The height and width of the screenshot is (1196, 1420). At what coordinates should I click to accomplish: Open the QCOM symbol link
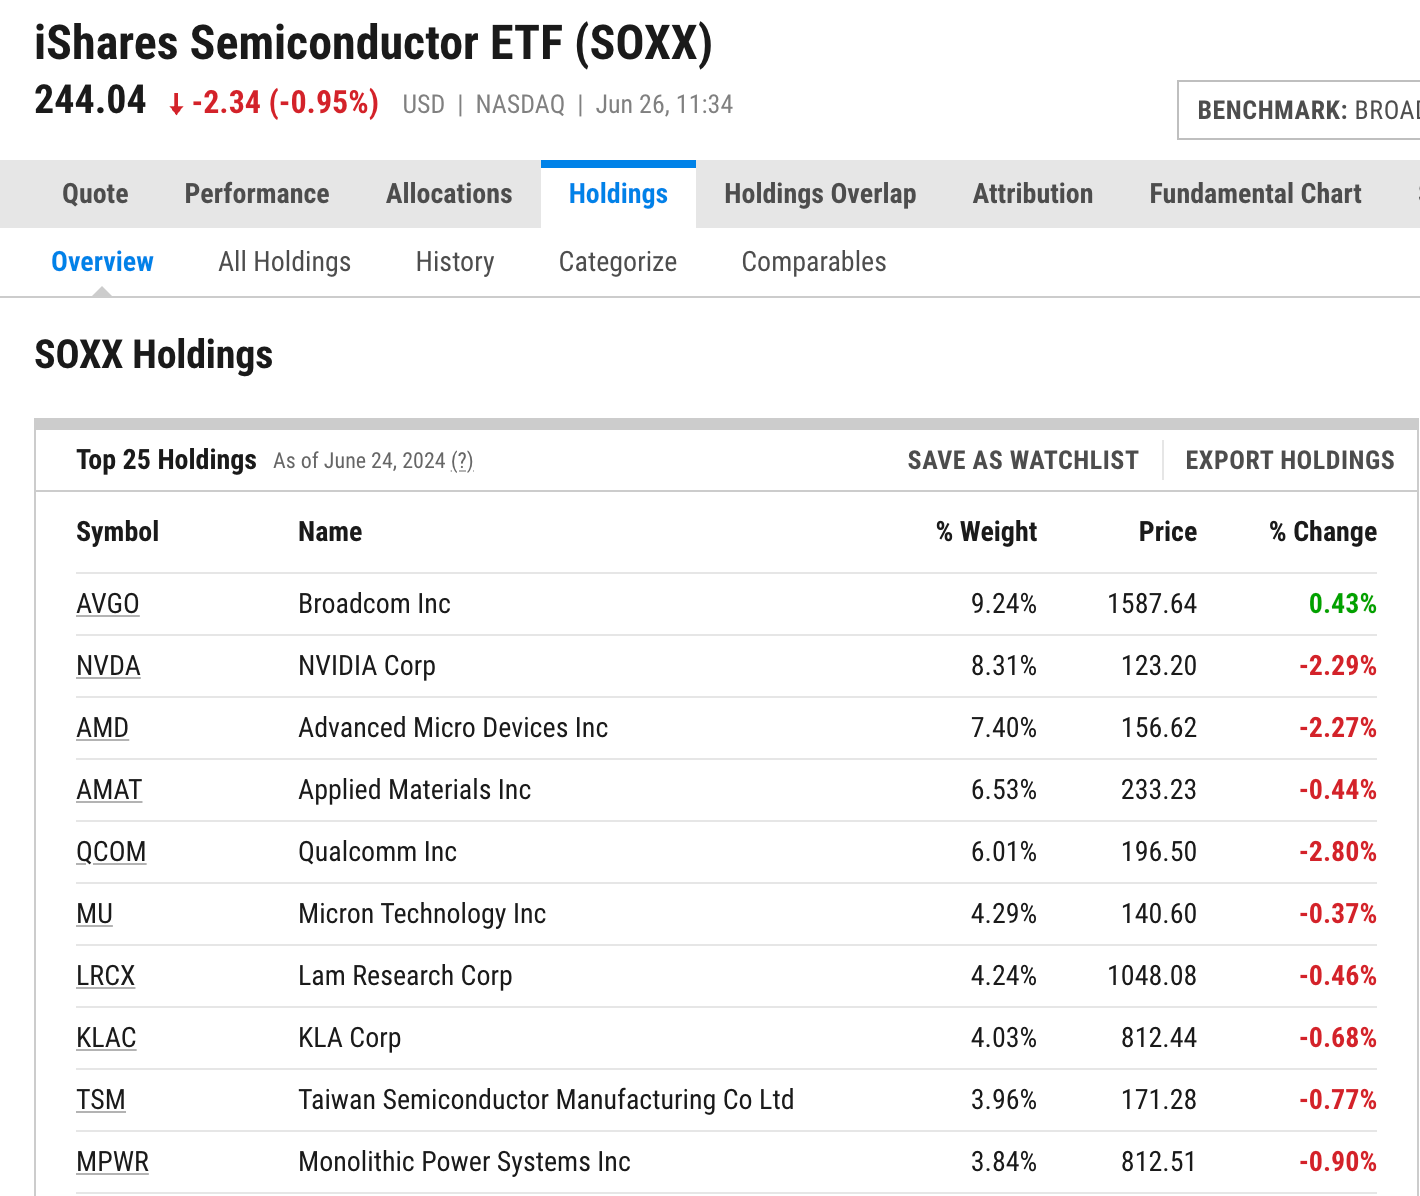111,852
